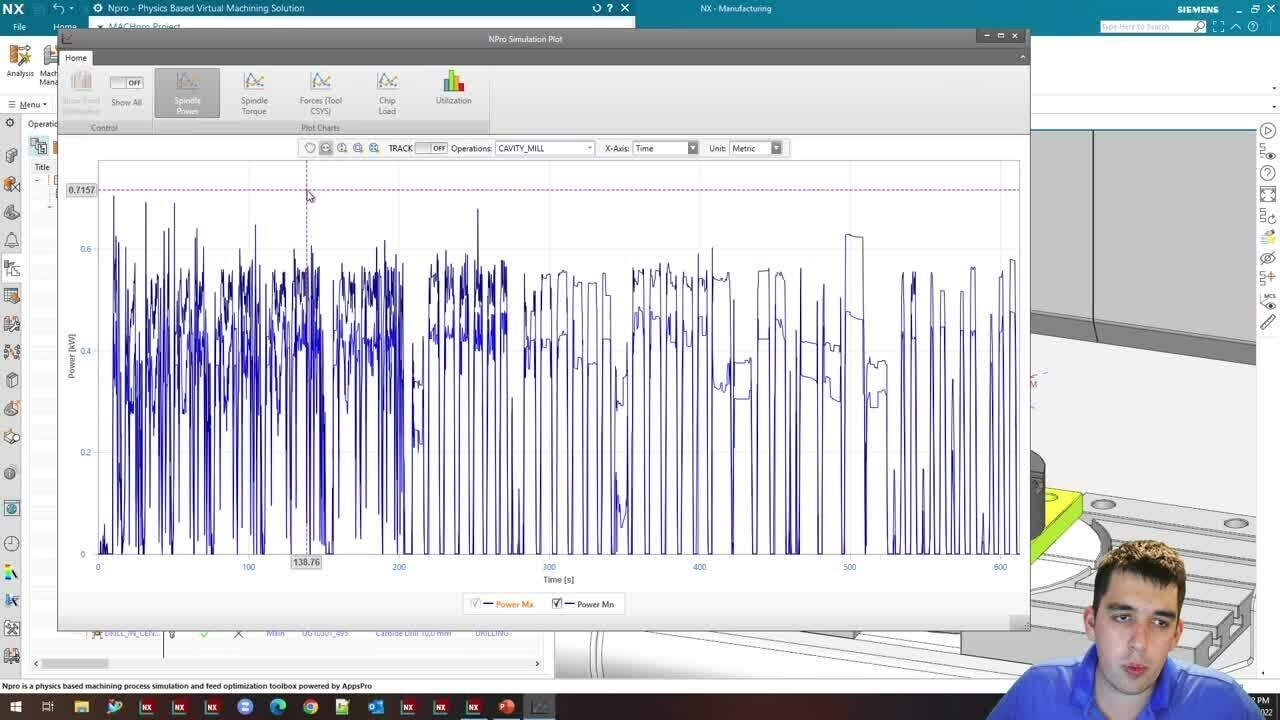Viewport: 1280px width, 720px height.
Task: Open the Utilization bar chart
Action: click(x=453, y=88)
